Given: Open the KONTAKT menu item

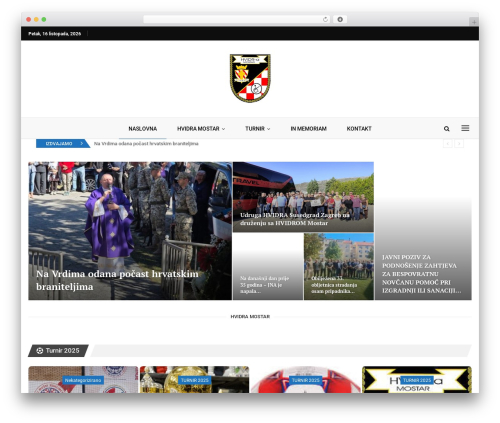Looking at the screenshot, I should click(359, 129).
